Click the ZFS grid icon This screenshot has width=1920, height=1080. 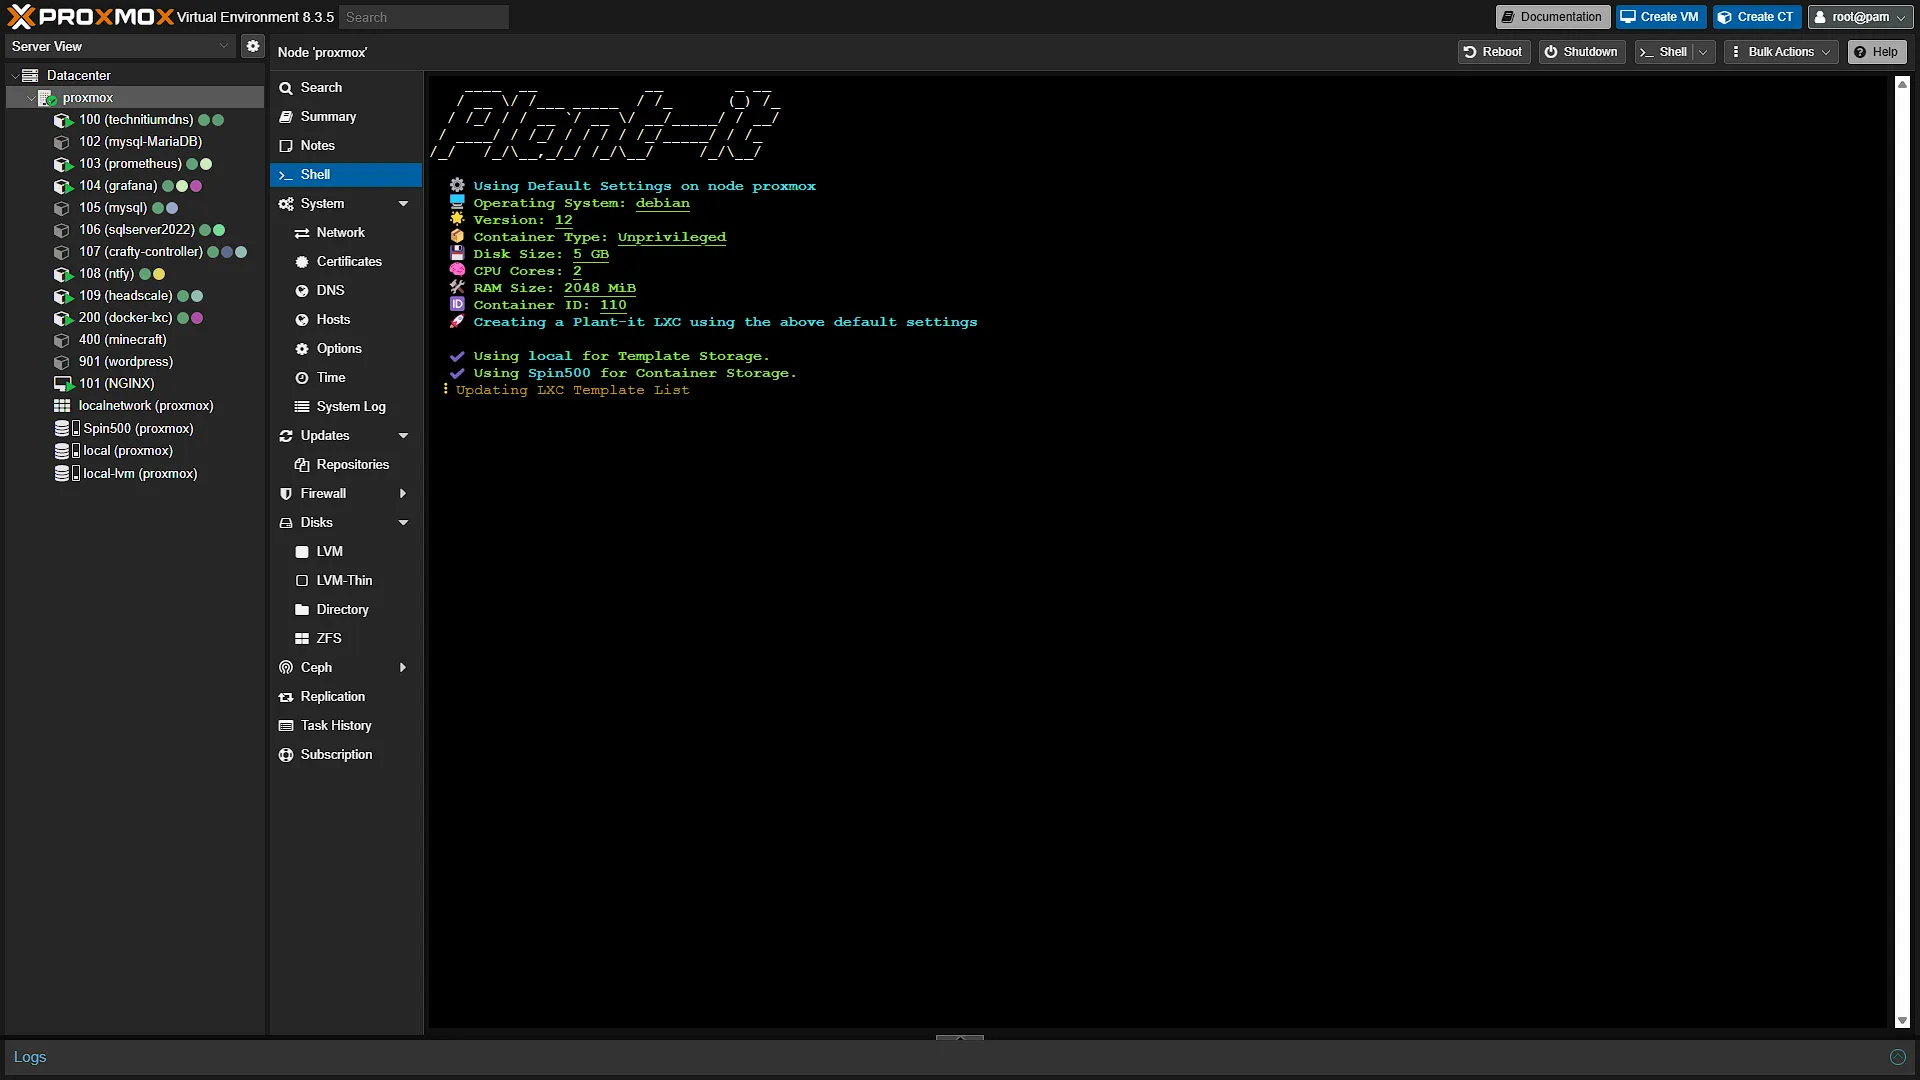click(302, 639)
